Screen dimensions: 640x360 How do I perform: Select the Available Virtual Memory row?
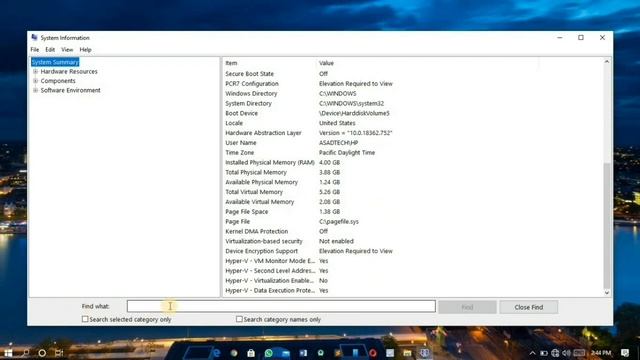click(413, 202)
